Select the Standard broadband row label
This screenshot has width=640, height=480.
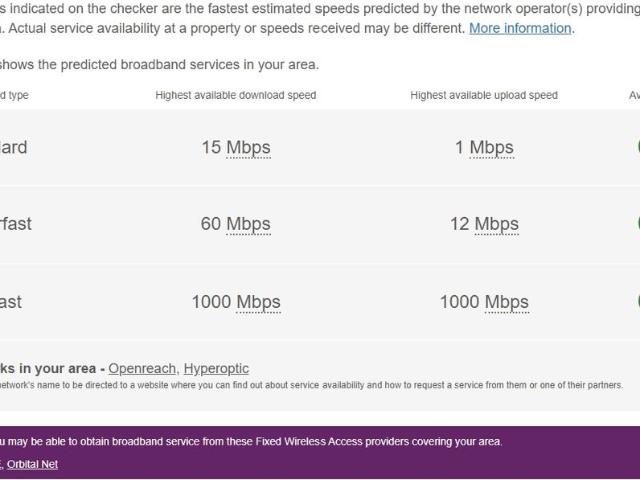click(14, 148)
